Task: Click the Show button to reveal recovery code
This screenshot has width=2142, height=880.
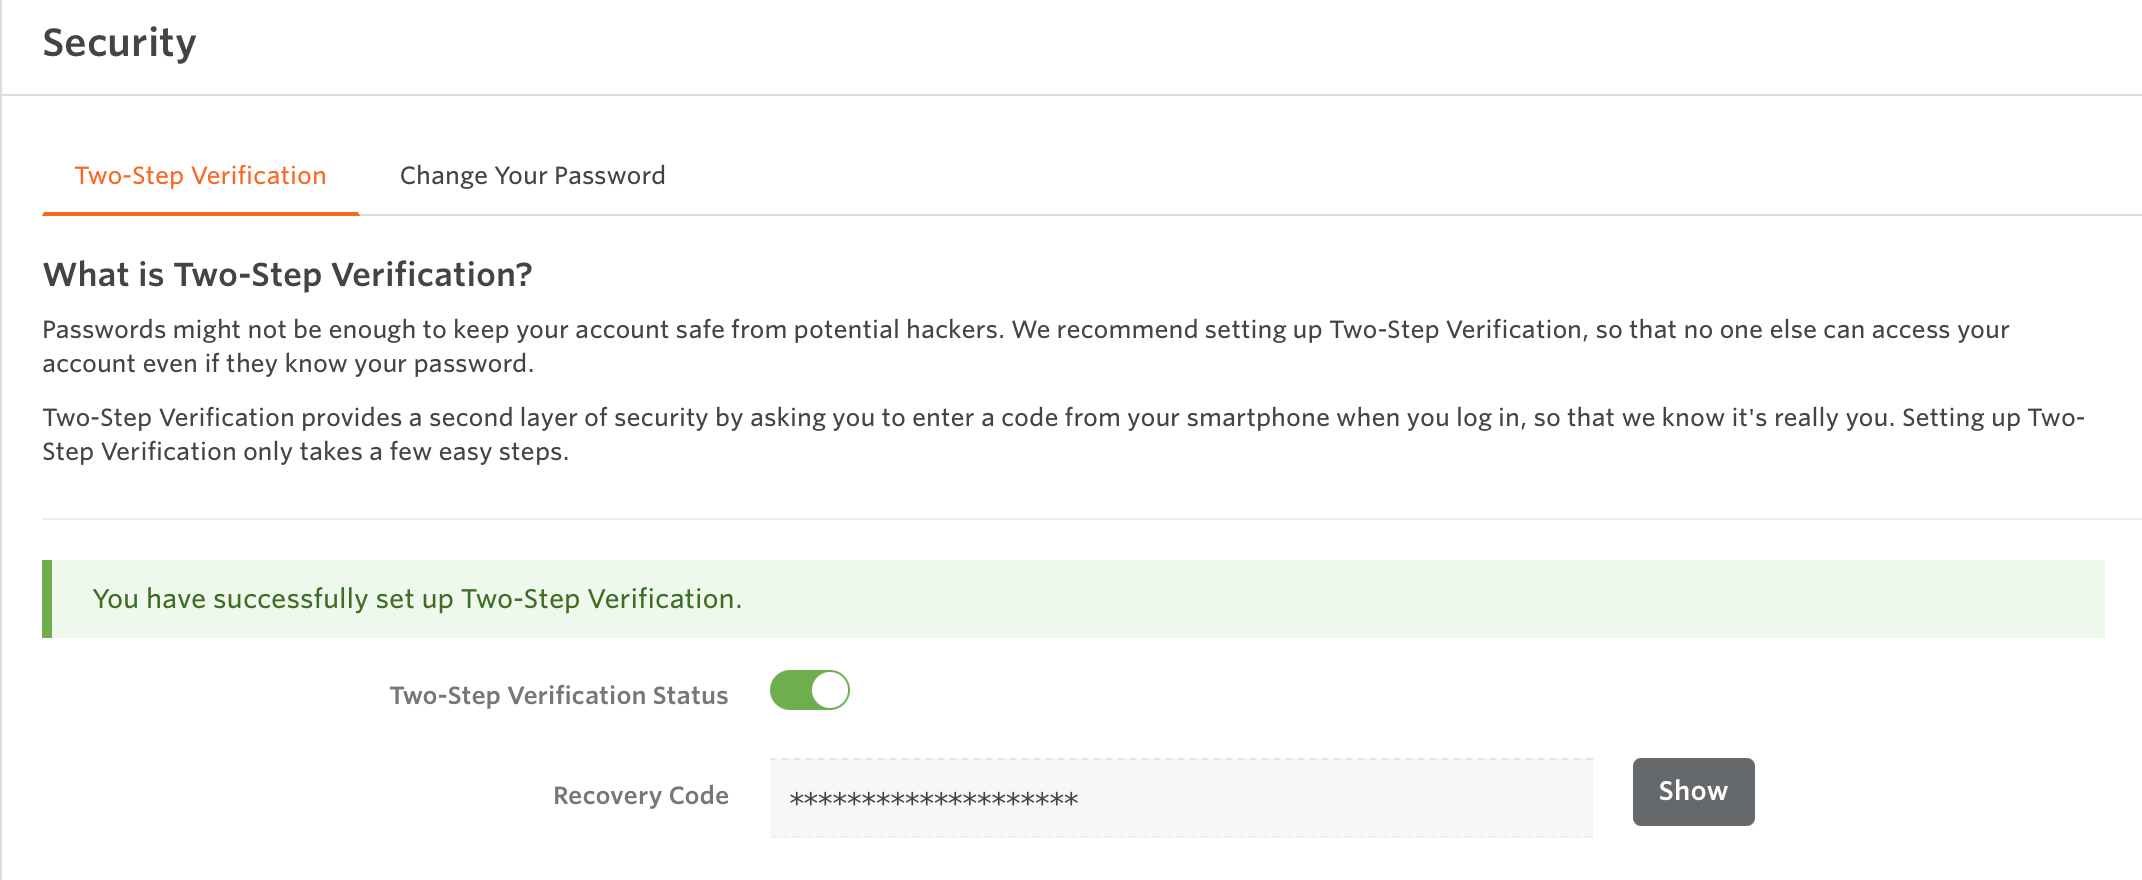Action: point(1692,791)
